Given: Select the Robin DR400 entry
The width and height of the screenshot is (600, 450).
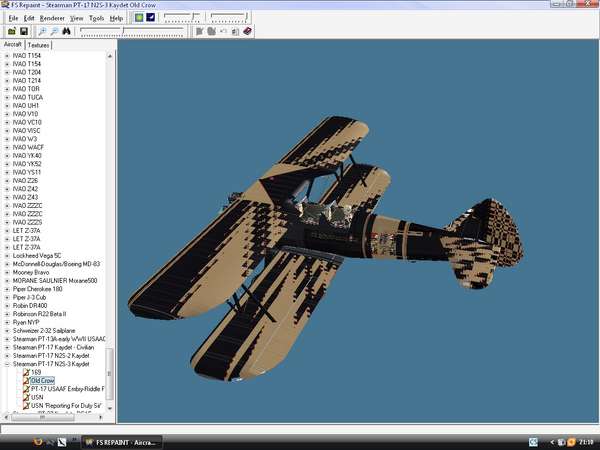Looking at the screenshot, I should click(x=30, y=305).
